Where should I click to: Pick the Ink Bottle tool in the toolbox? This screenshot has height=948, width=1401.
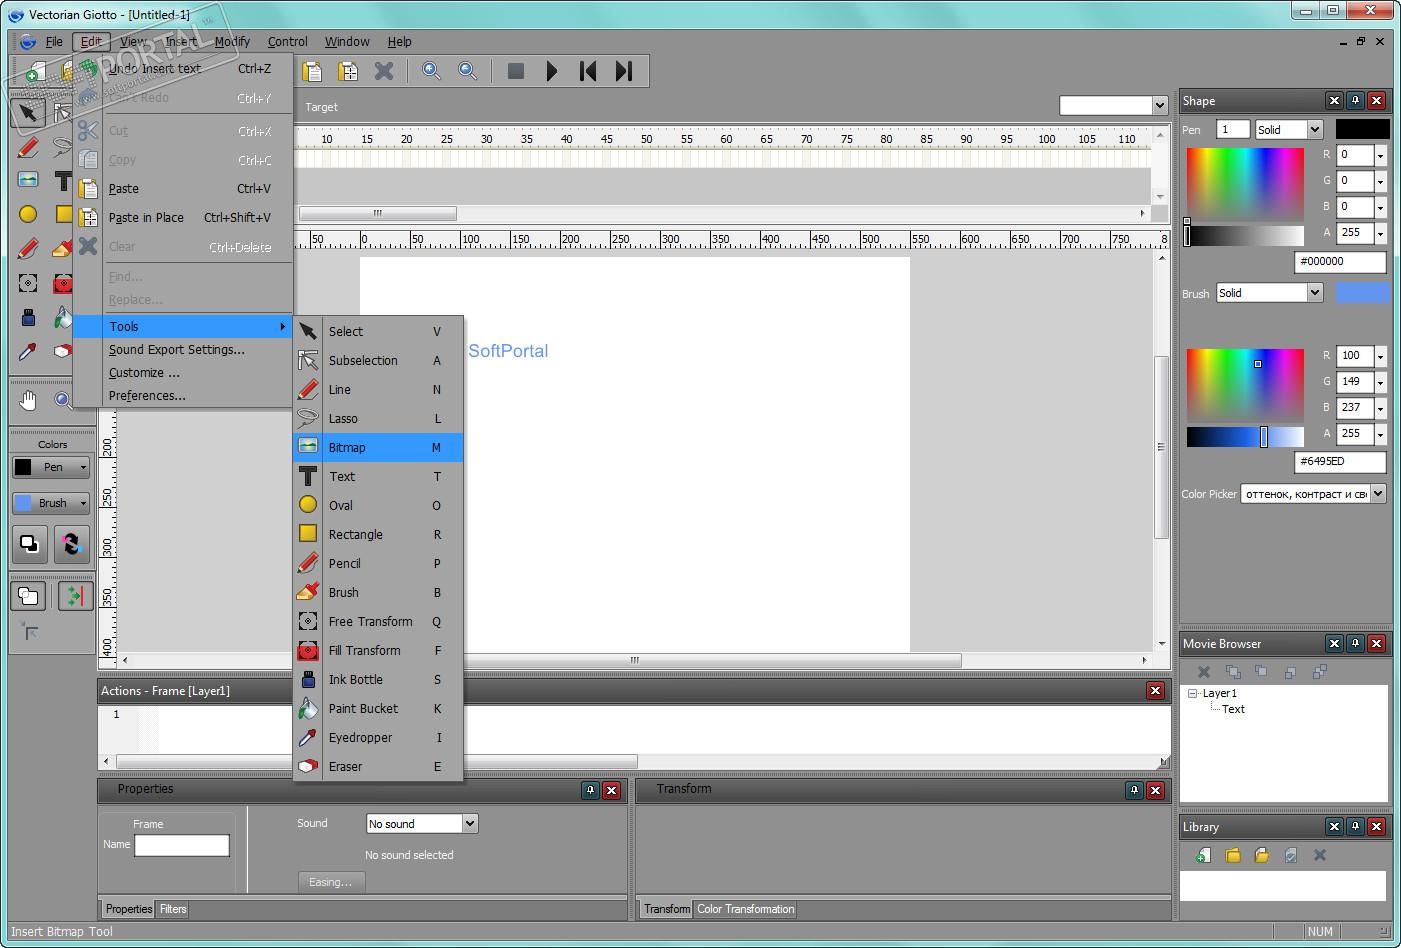27,318
